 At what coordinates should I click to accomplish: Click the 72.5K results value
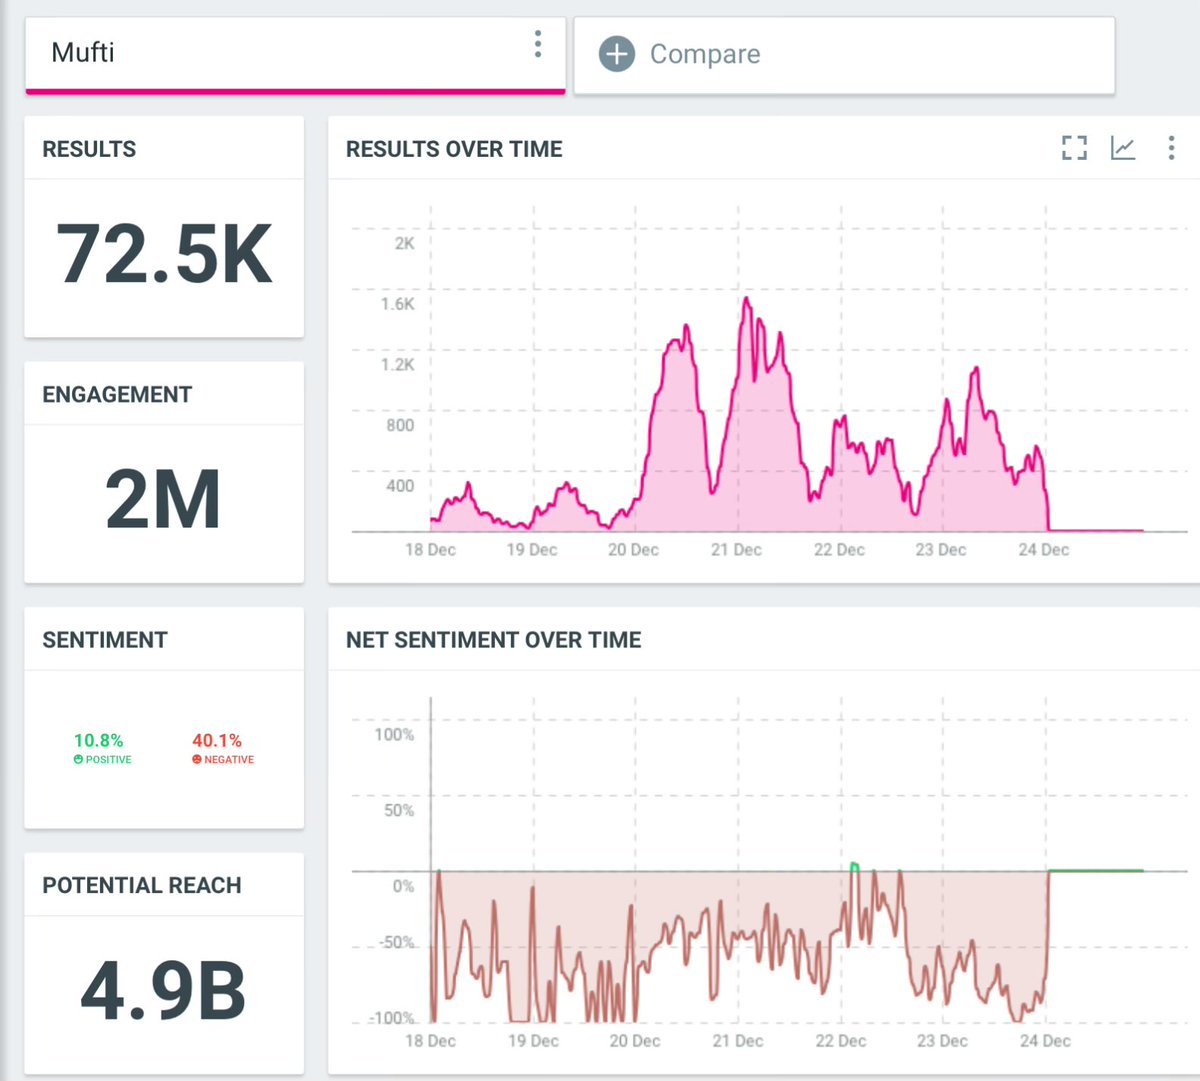(x=164, y=254)
